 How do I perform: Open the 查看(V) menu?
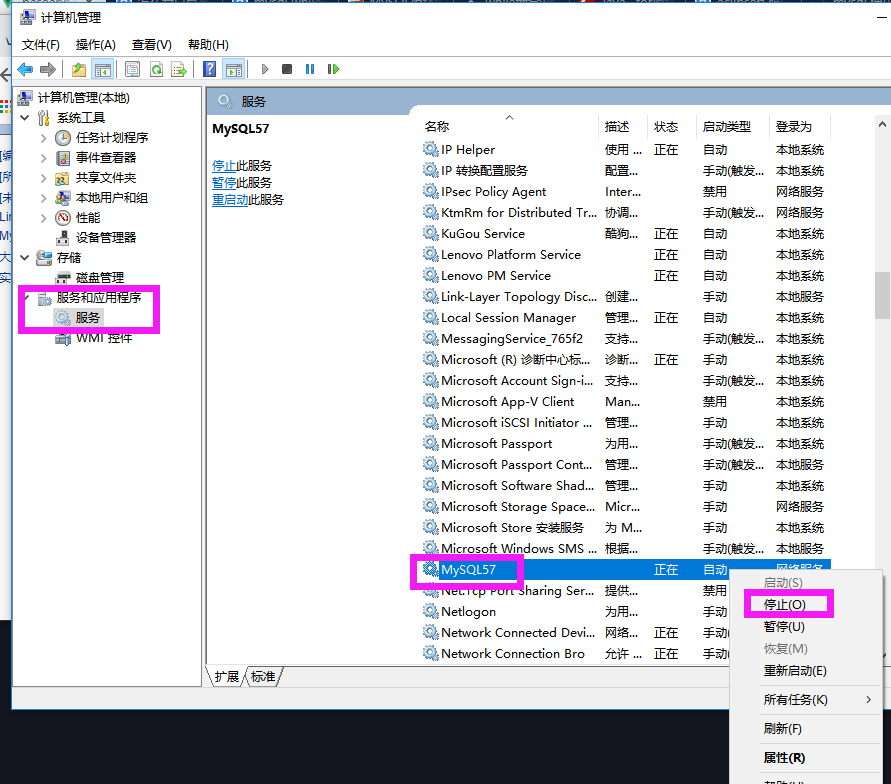(152, 45)
